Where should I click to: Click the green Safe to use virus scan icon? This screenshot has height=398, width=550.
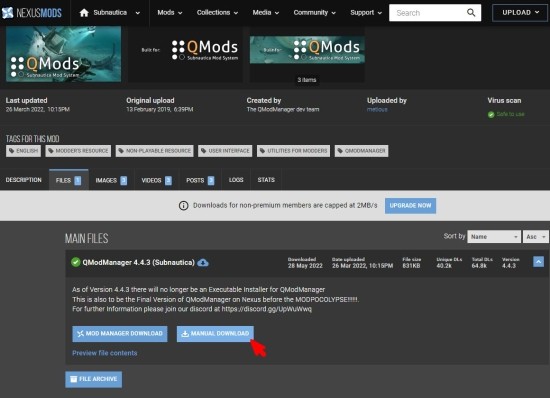pos(491,114)
